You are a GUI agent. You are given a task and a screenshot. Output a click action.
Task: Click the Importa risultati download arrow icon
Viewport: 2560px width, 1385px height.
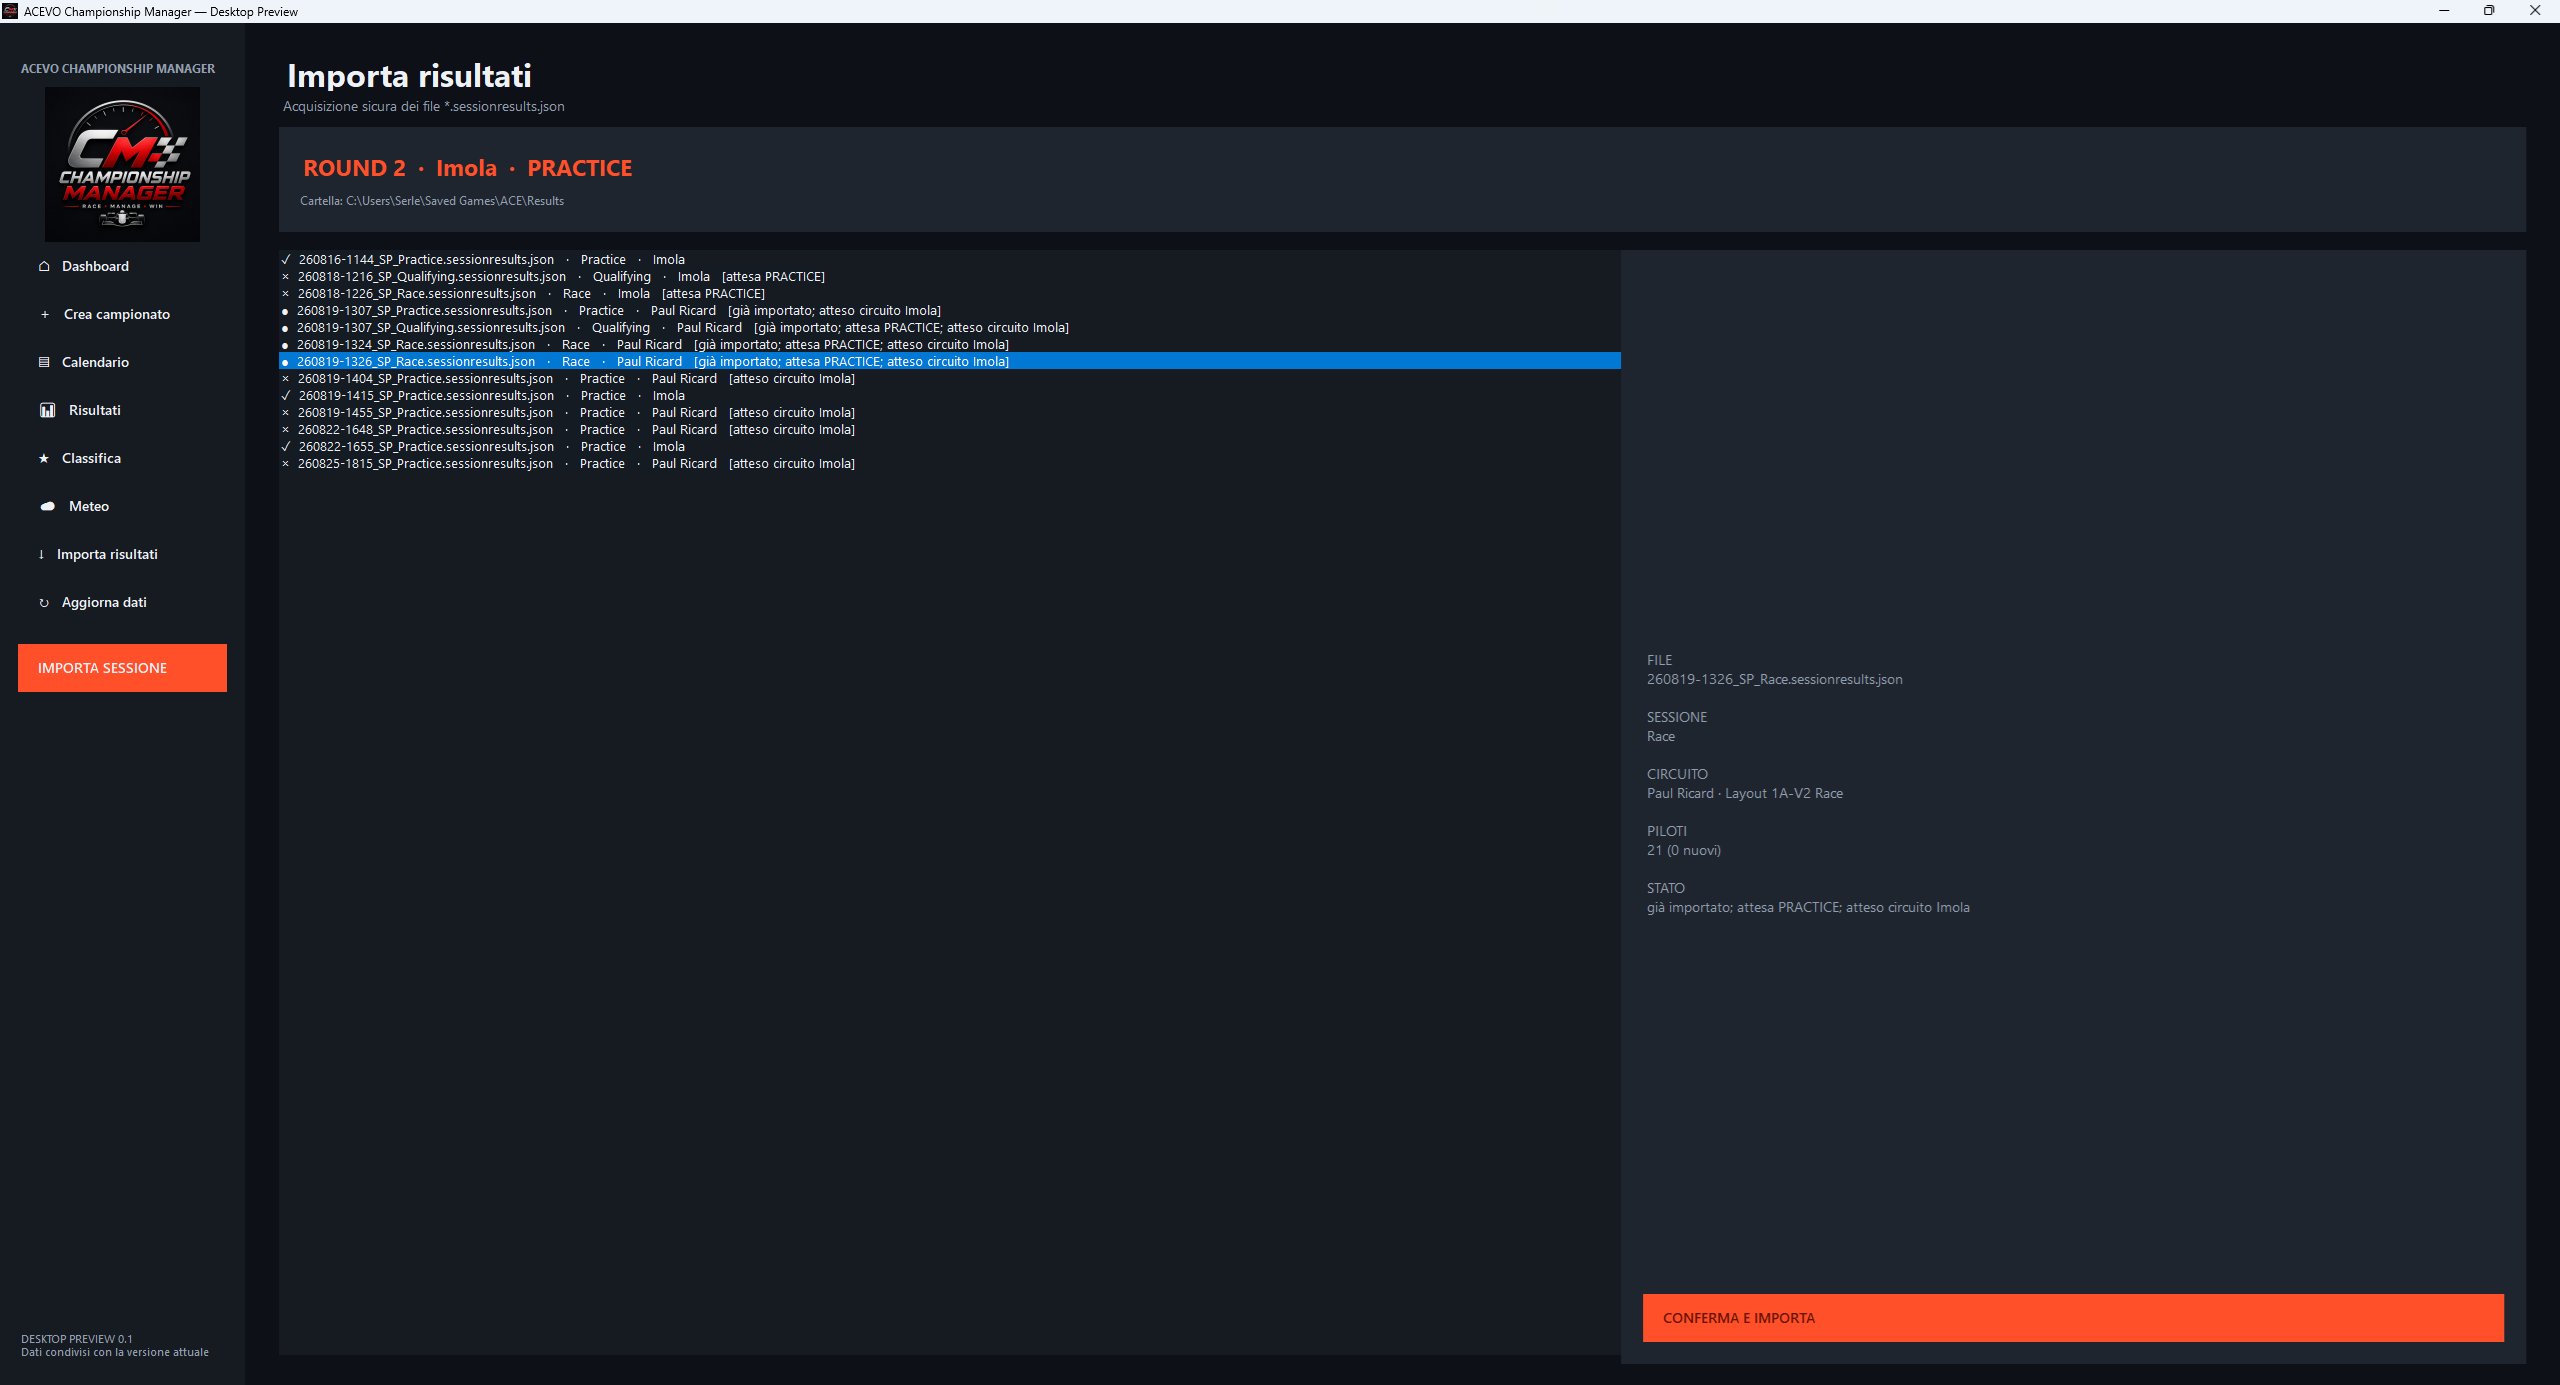pos(41,554)
